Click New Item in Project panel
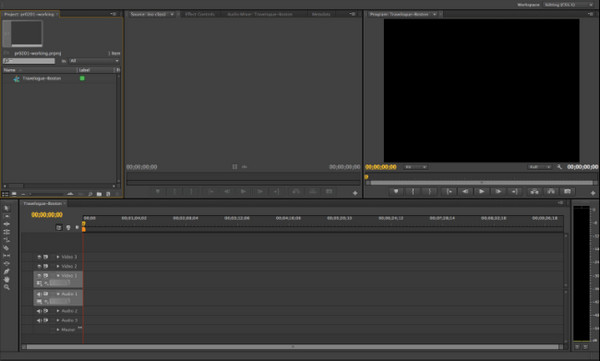Image resolution: width=600 pixels, height=361 pixels. pyautogui.click(x=108, y=194)
